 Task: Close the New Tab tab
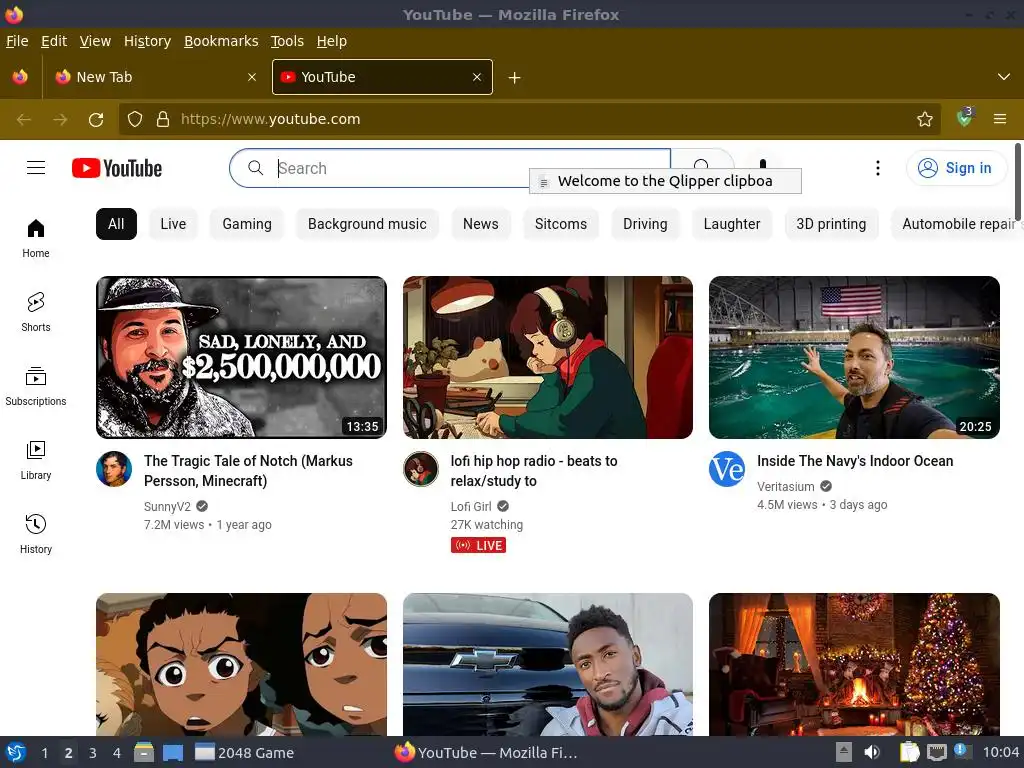point(252,77)
